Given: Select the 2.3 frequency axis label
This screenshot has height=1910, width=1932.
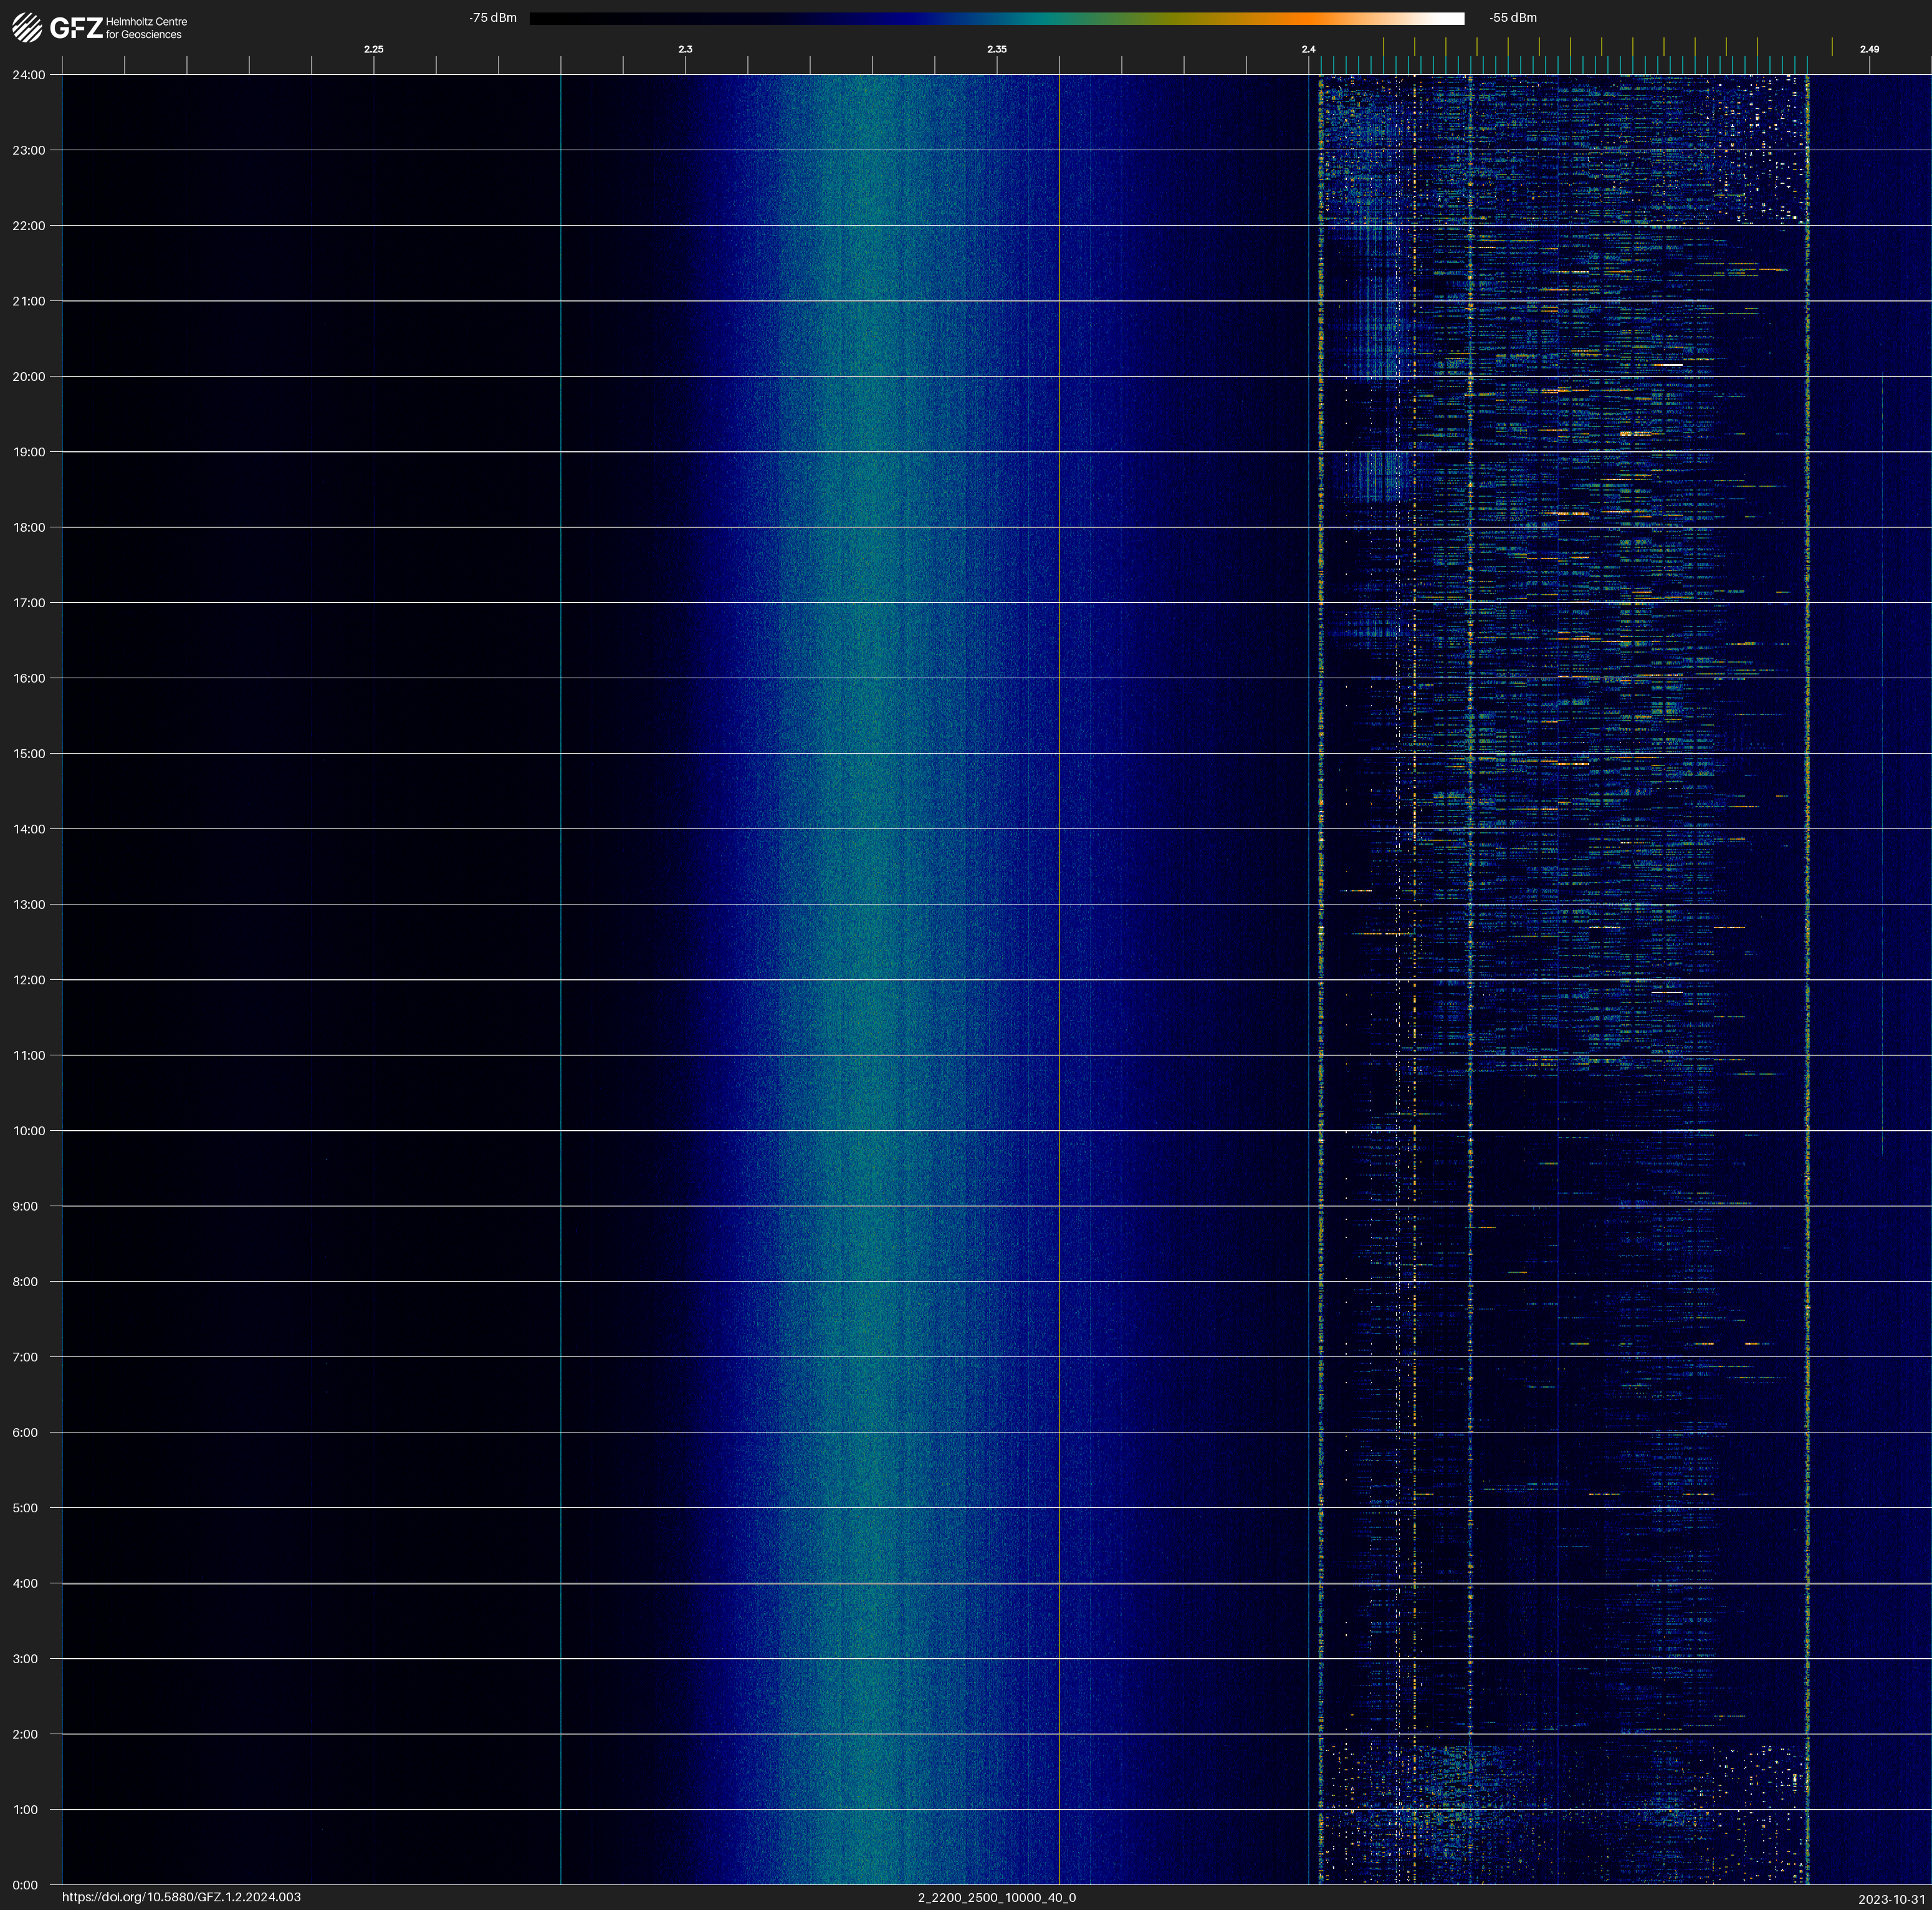Looking at the screenshot, I should pos(685,49).
